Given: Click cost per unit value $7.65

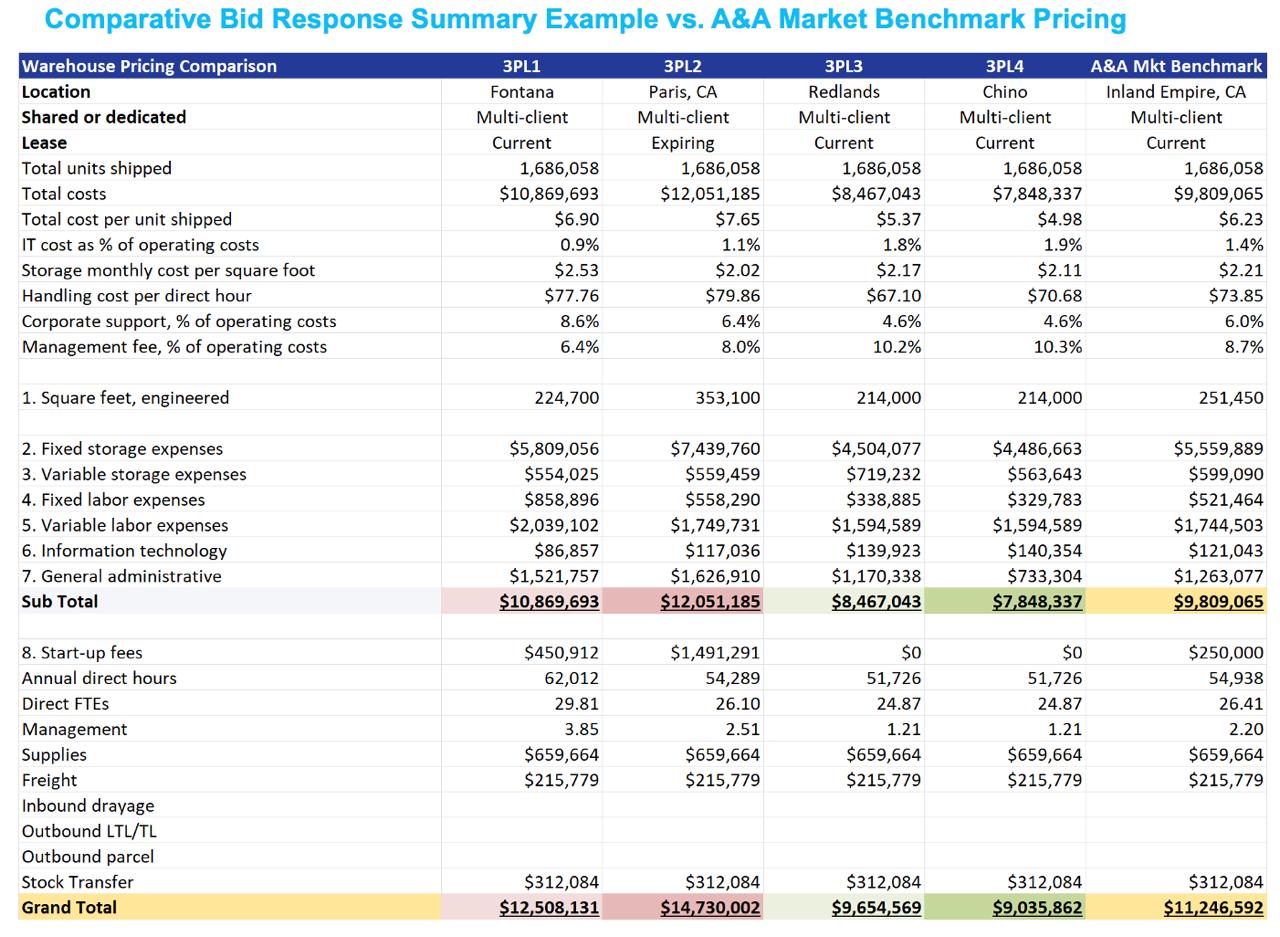Looking at the screenshot, I should [737, 219].
